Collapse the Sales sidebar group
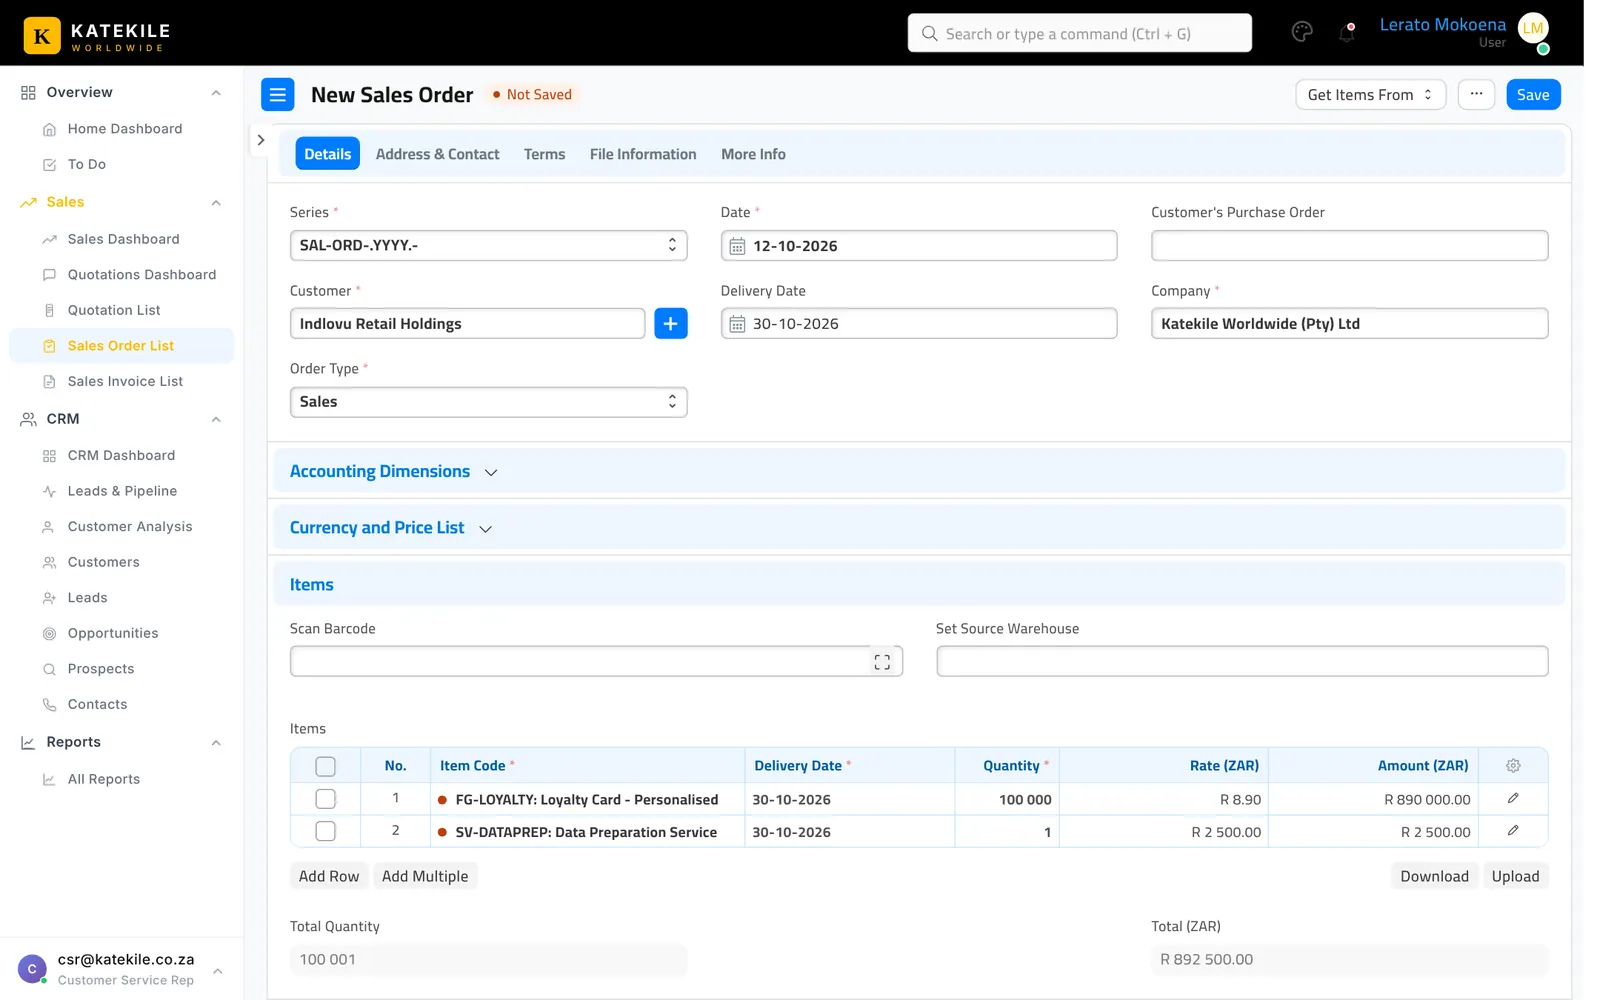The image size is (1600, 1000). 216,203
